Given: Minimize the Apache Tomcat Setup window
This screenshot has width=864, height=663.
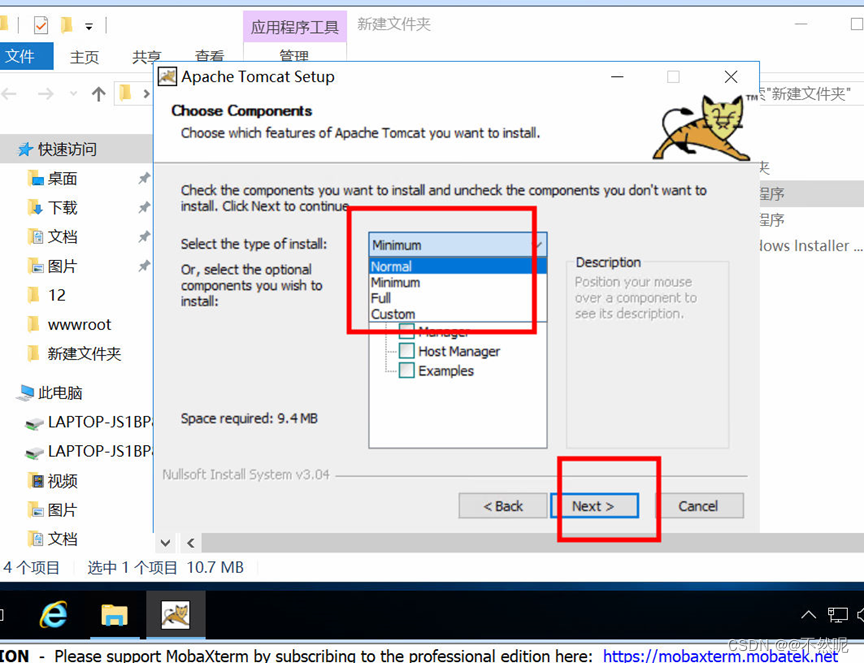Looking at the screenshot, I should click(617, 77).
